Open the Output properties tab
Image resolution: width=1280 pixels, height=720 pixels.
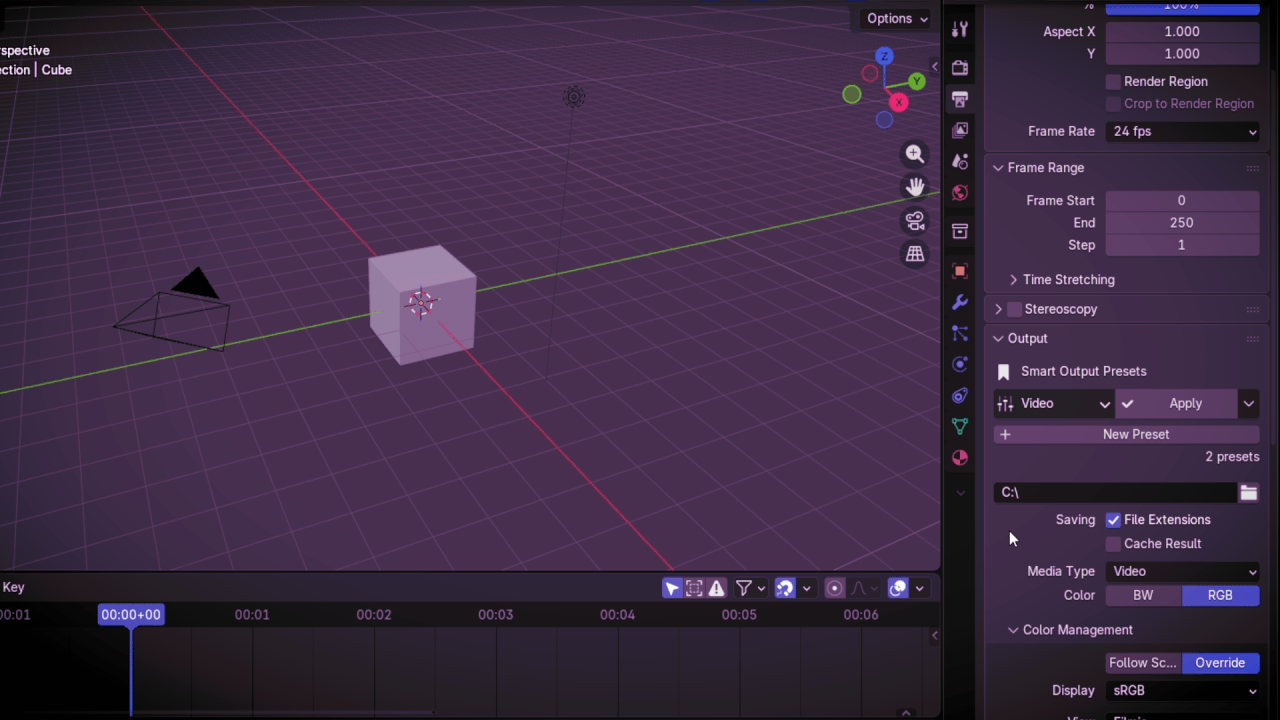pos(960,99)
